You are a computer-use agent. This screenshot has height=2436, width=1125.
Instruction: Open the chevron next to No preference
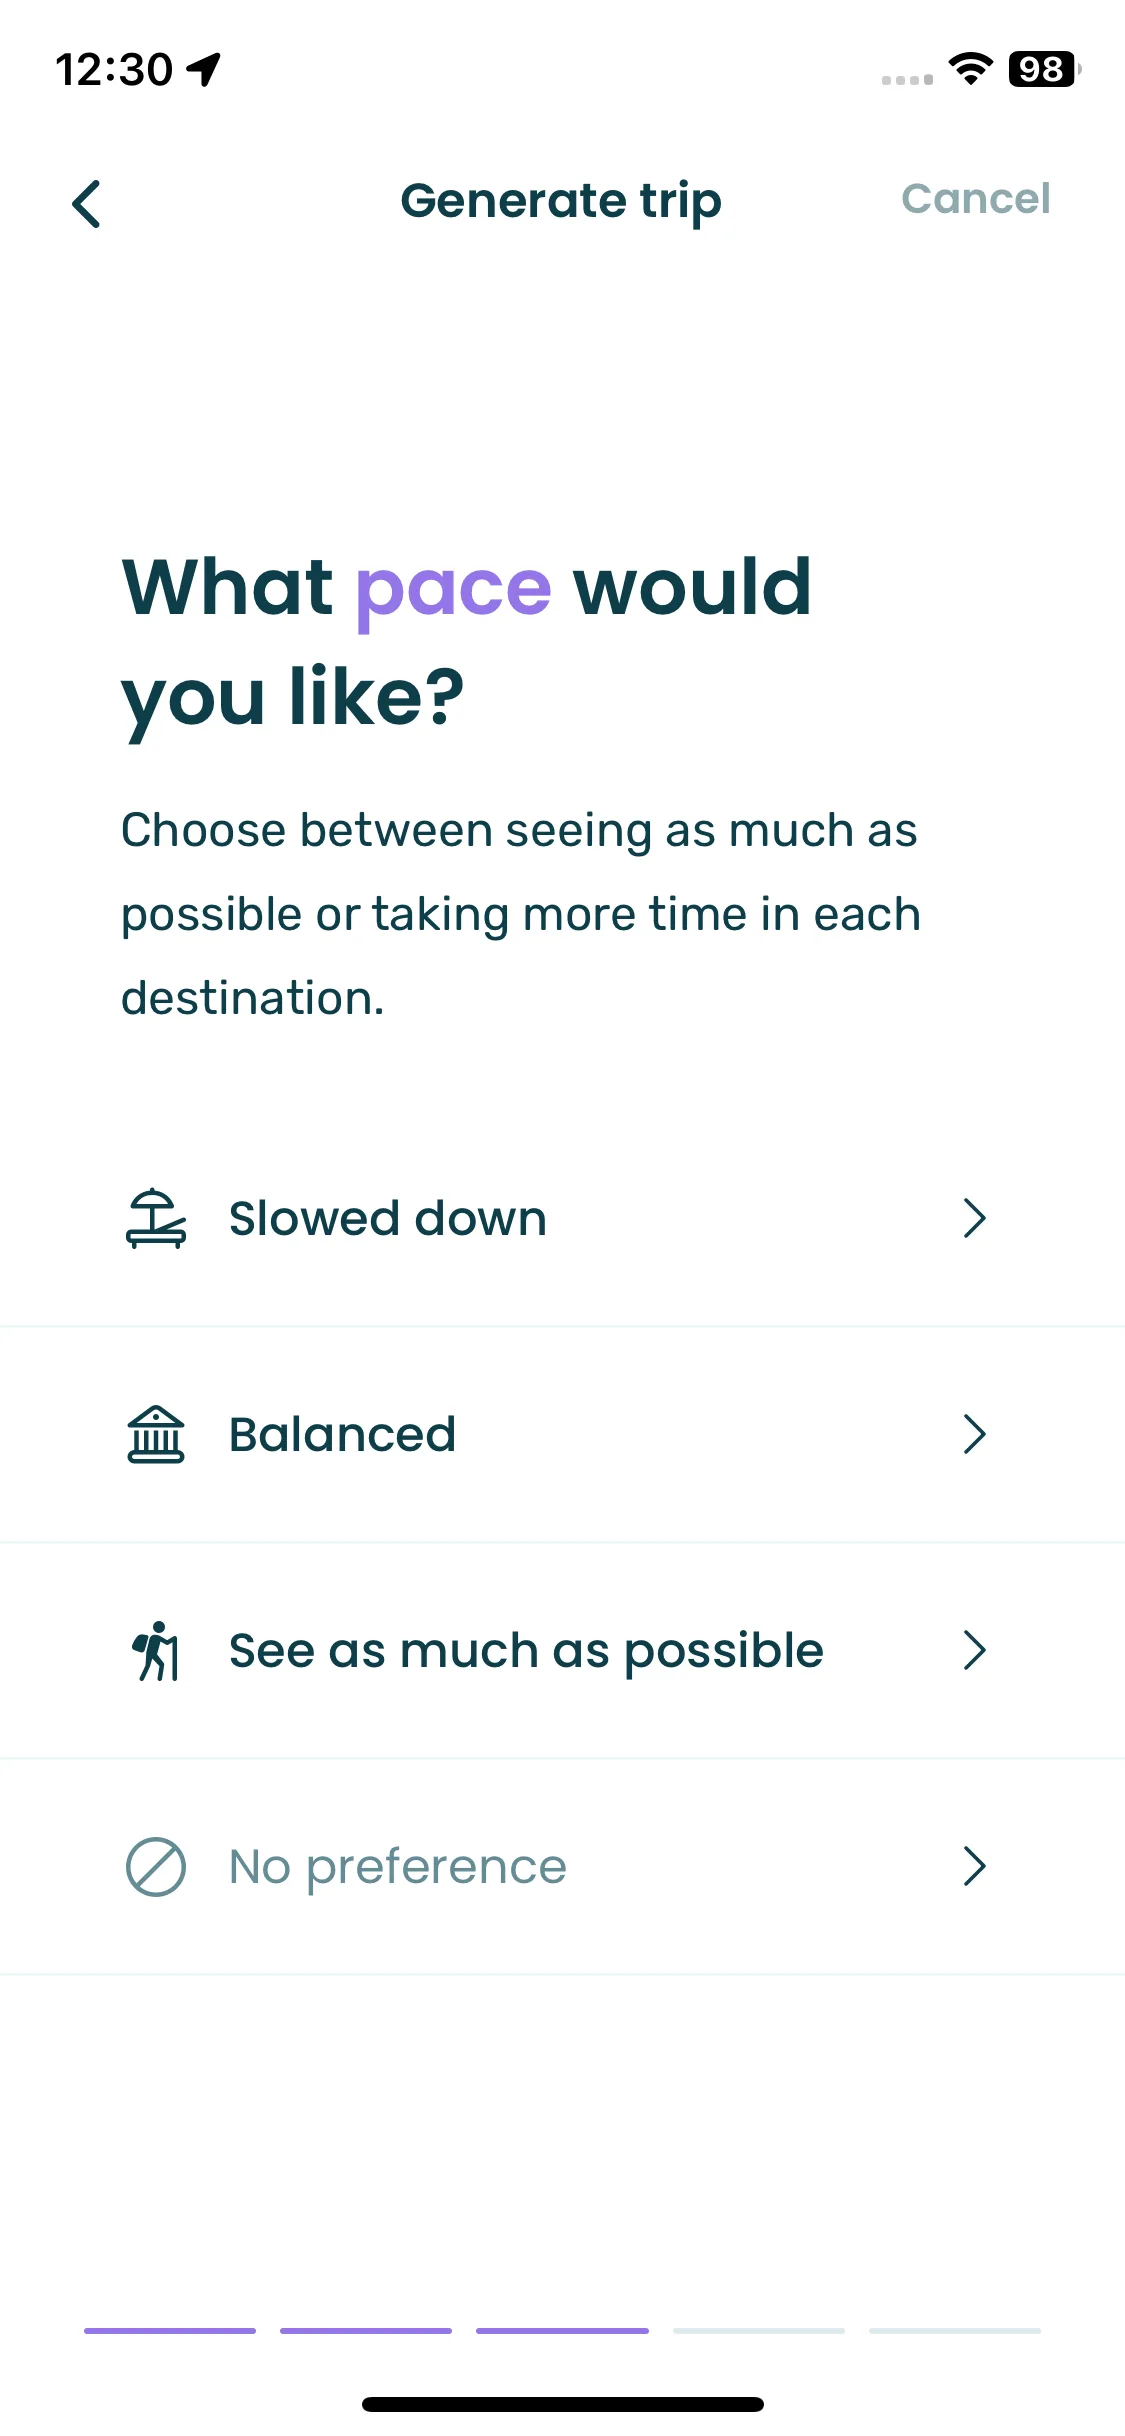(974, 1866)
